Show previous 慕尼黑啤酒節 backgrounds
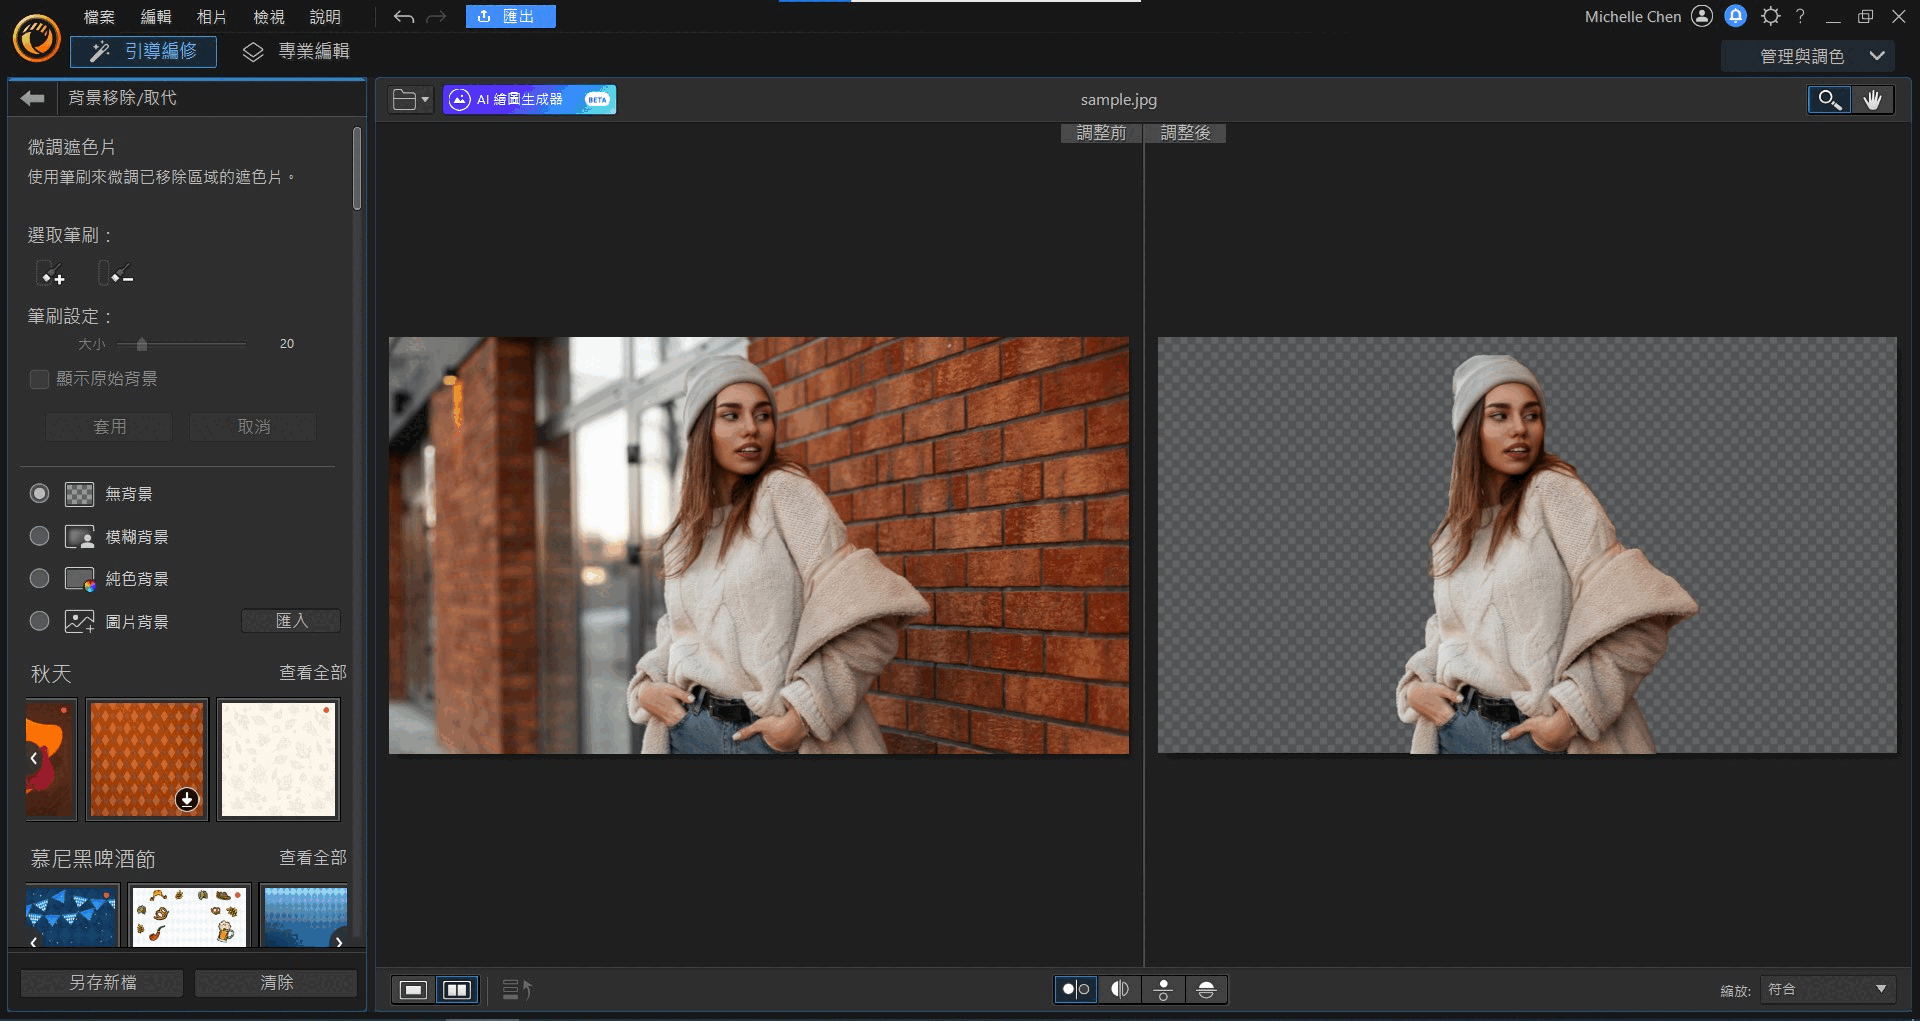Screen dimensions: 1920x1021 (x=34, y=941)
